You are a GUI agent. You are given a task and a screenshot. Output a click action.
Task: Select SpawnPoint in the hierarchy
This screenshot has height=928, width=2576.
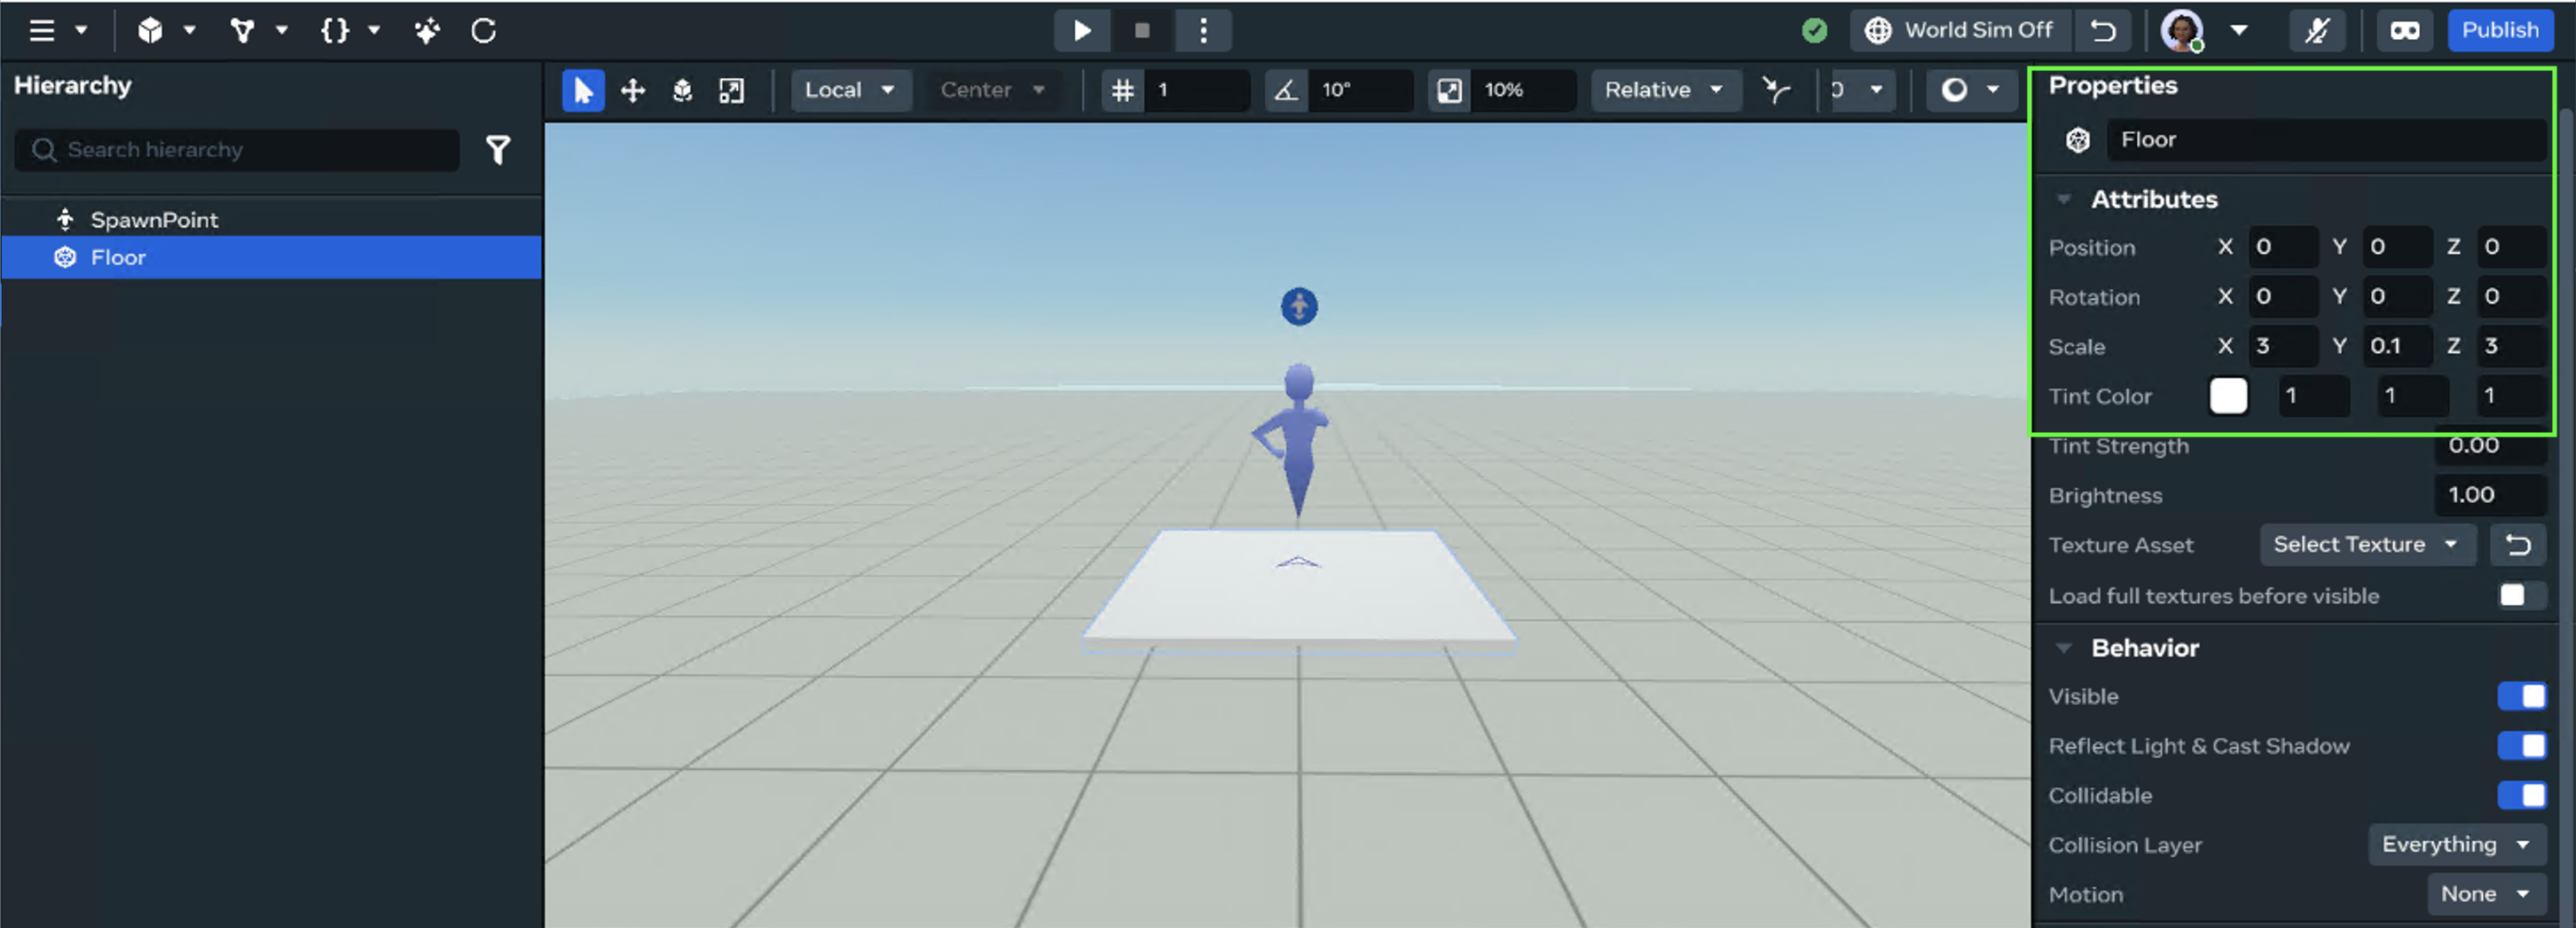tap(154, 219)
